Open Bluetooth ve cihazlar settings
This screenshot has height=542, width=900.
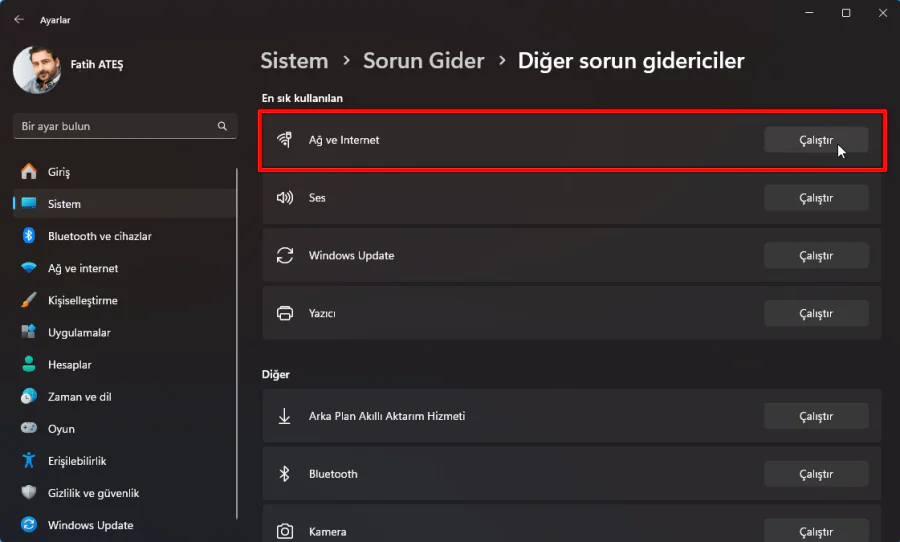pos(125,236)
